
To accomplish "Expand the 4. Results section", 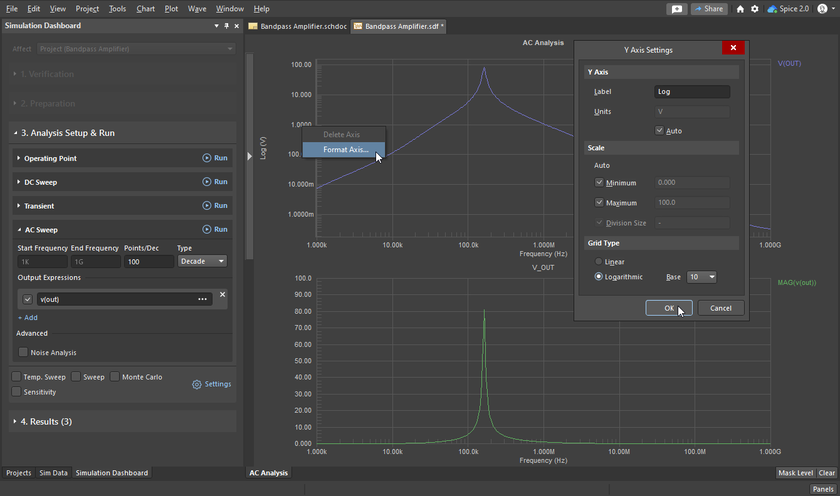I will [45, 421].
